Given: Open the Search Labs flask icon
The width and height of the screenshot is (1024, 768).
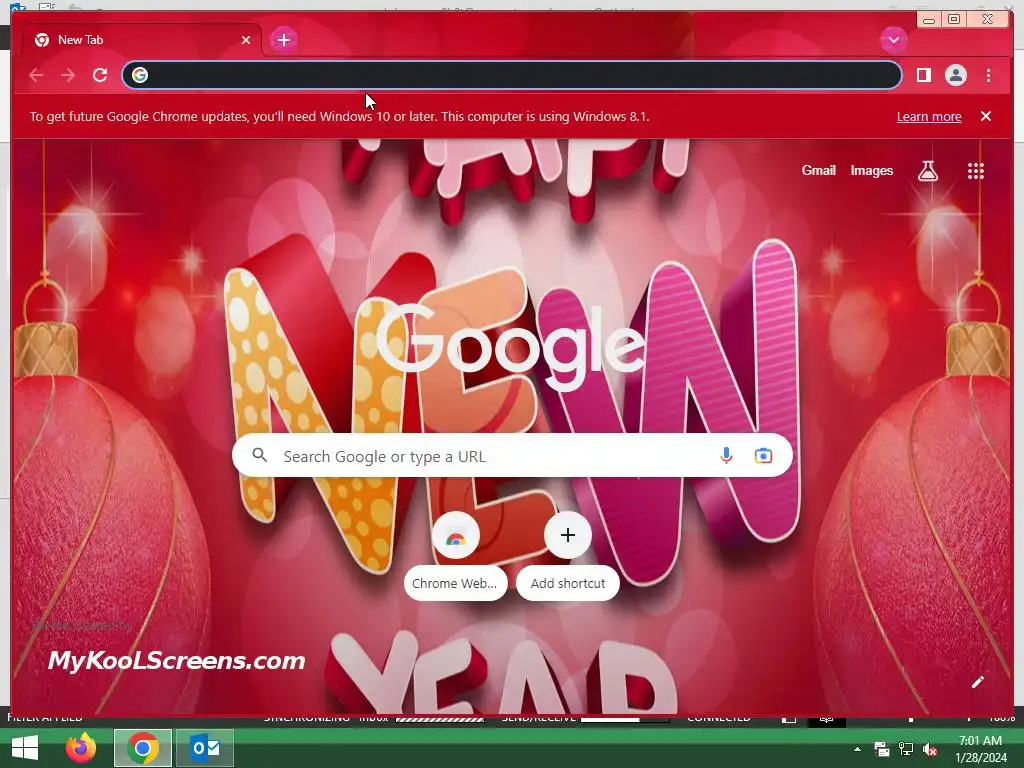Looking at the screenshot, I should pos(927,171).
